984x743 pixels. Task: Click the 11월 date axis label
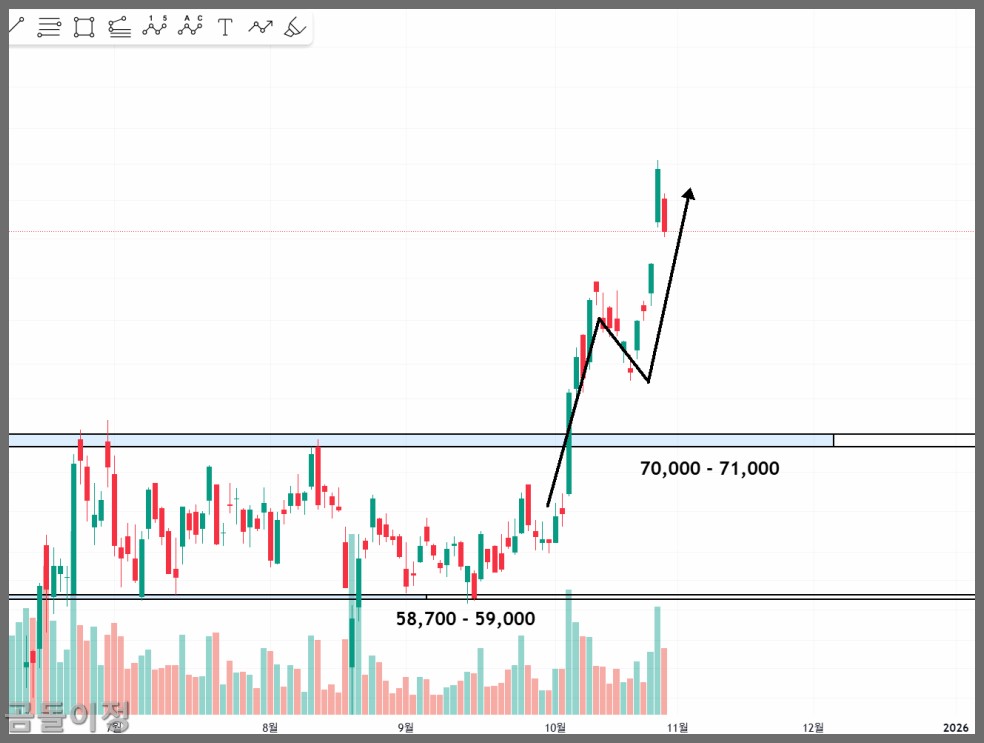click(678, 727)
